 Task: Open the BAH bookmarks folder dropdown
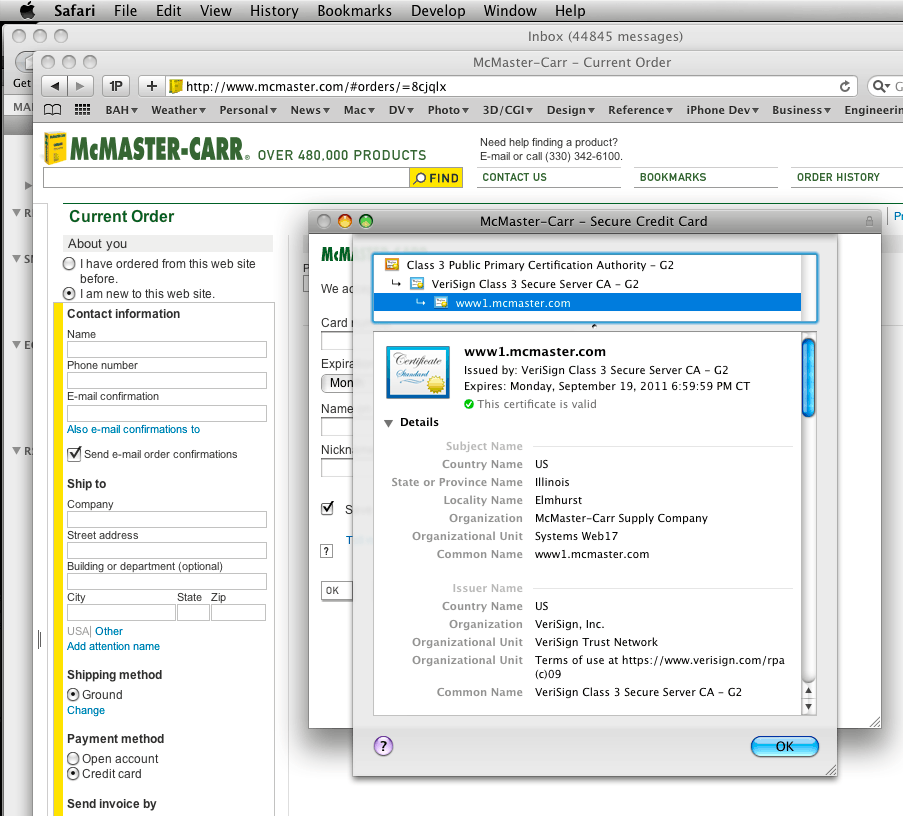121,110
